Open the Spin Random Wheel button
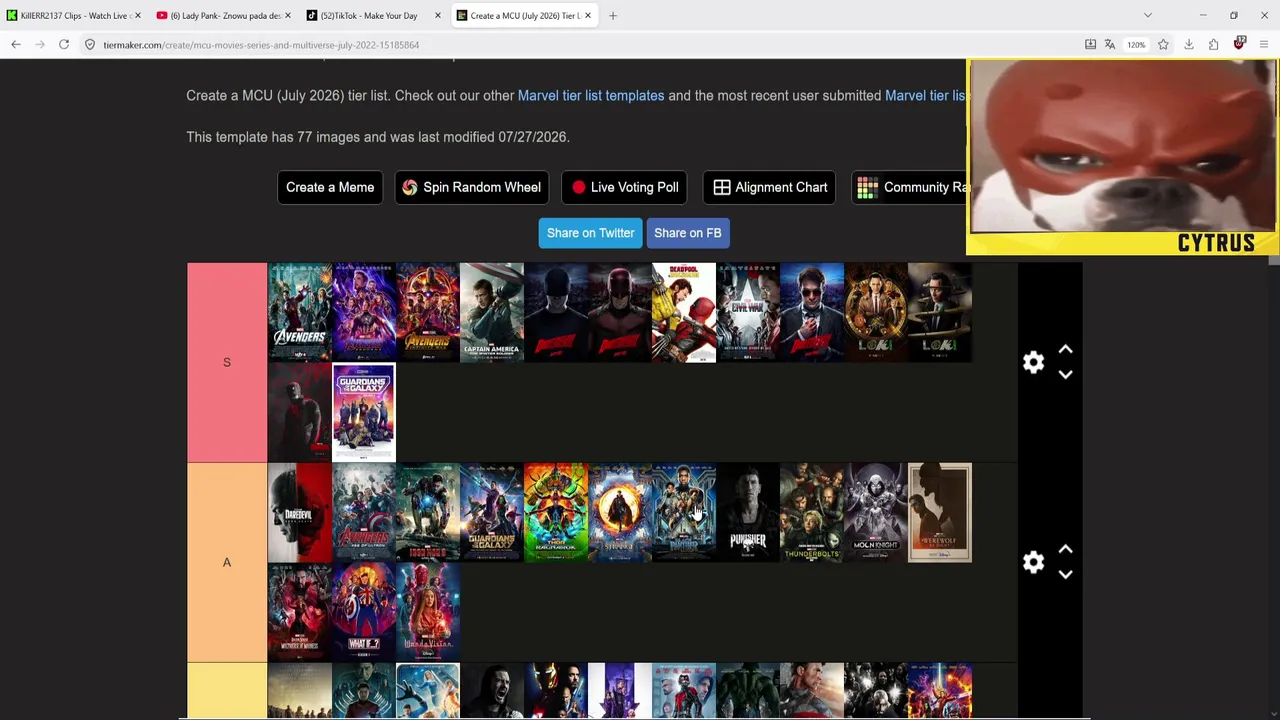The height and width of the screenshot is (720, 1280). tap(471, 187)
